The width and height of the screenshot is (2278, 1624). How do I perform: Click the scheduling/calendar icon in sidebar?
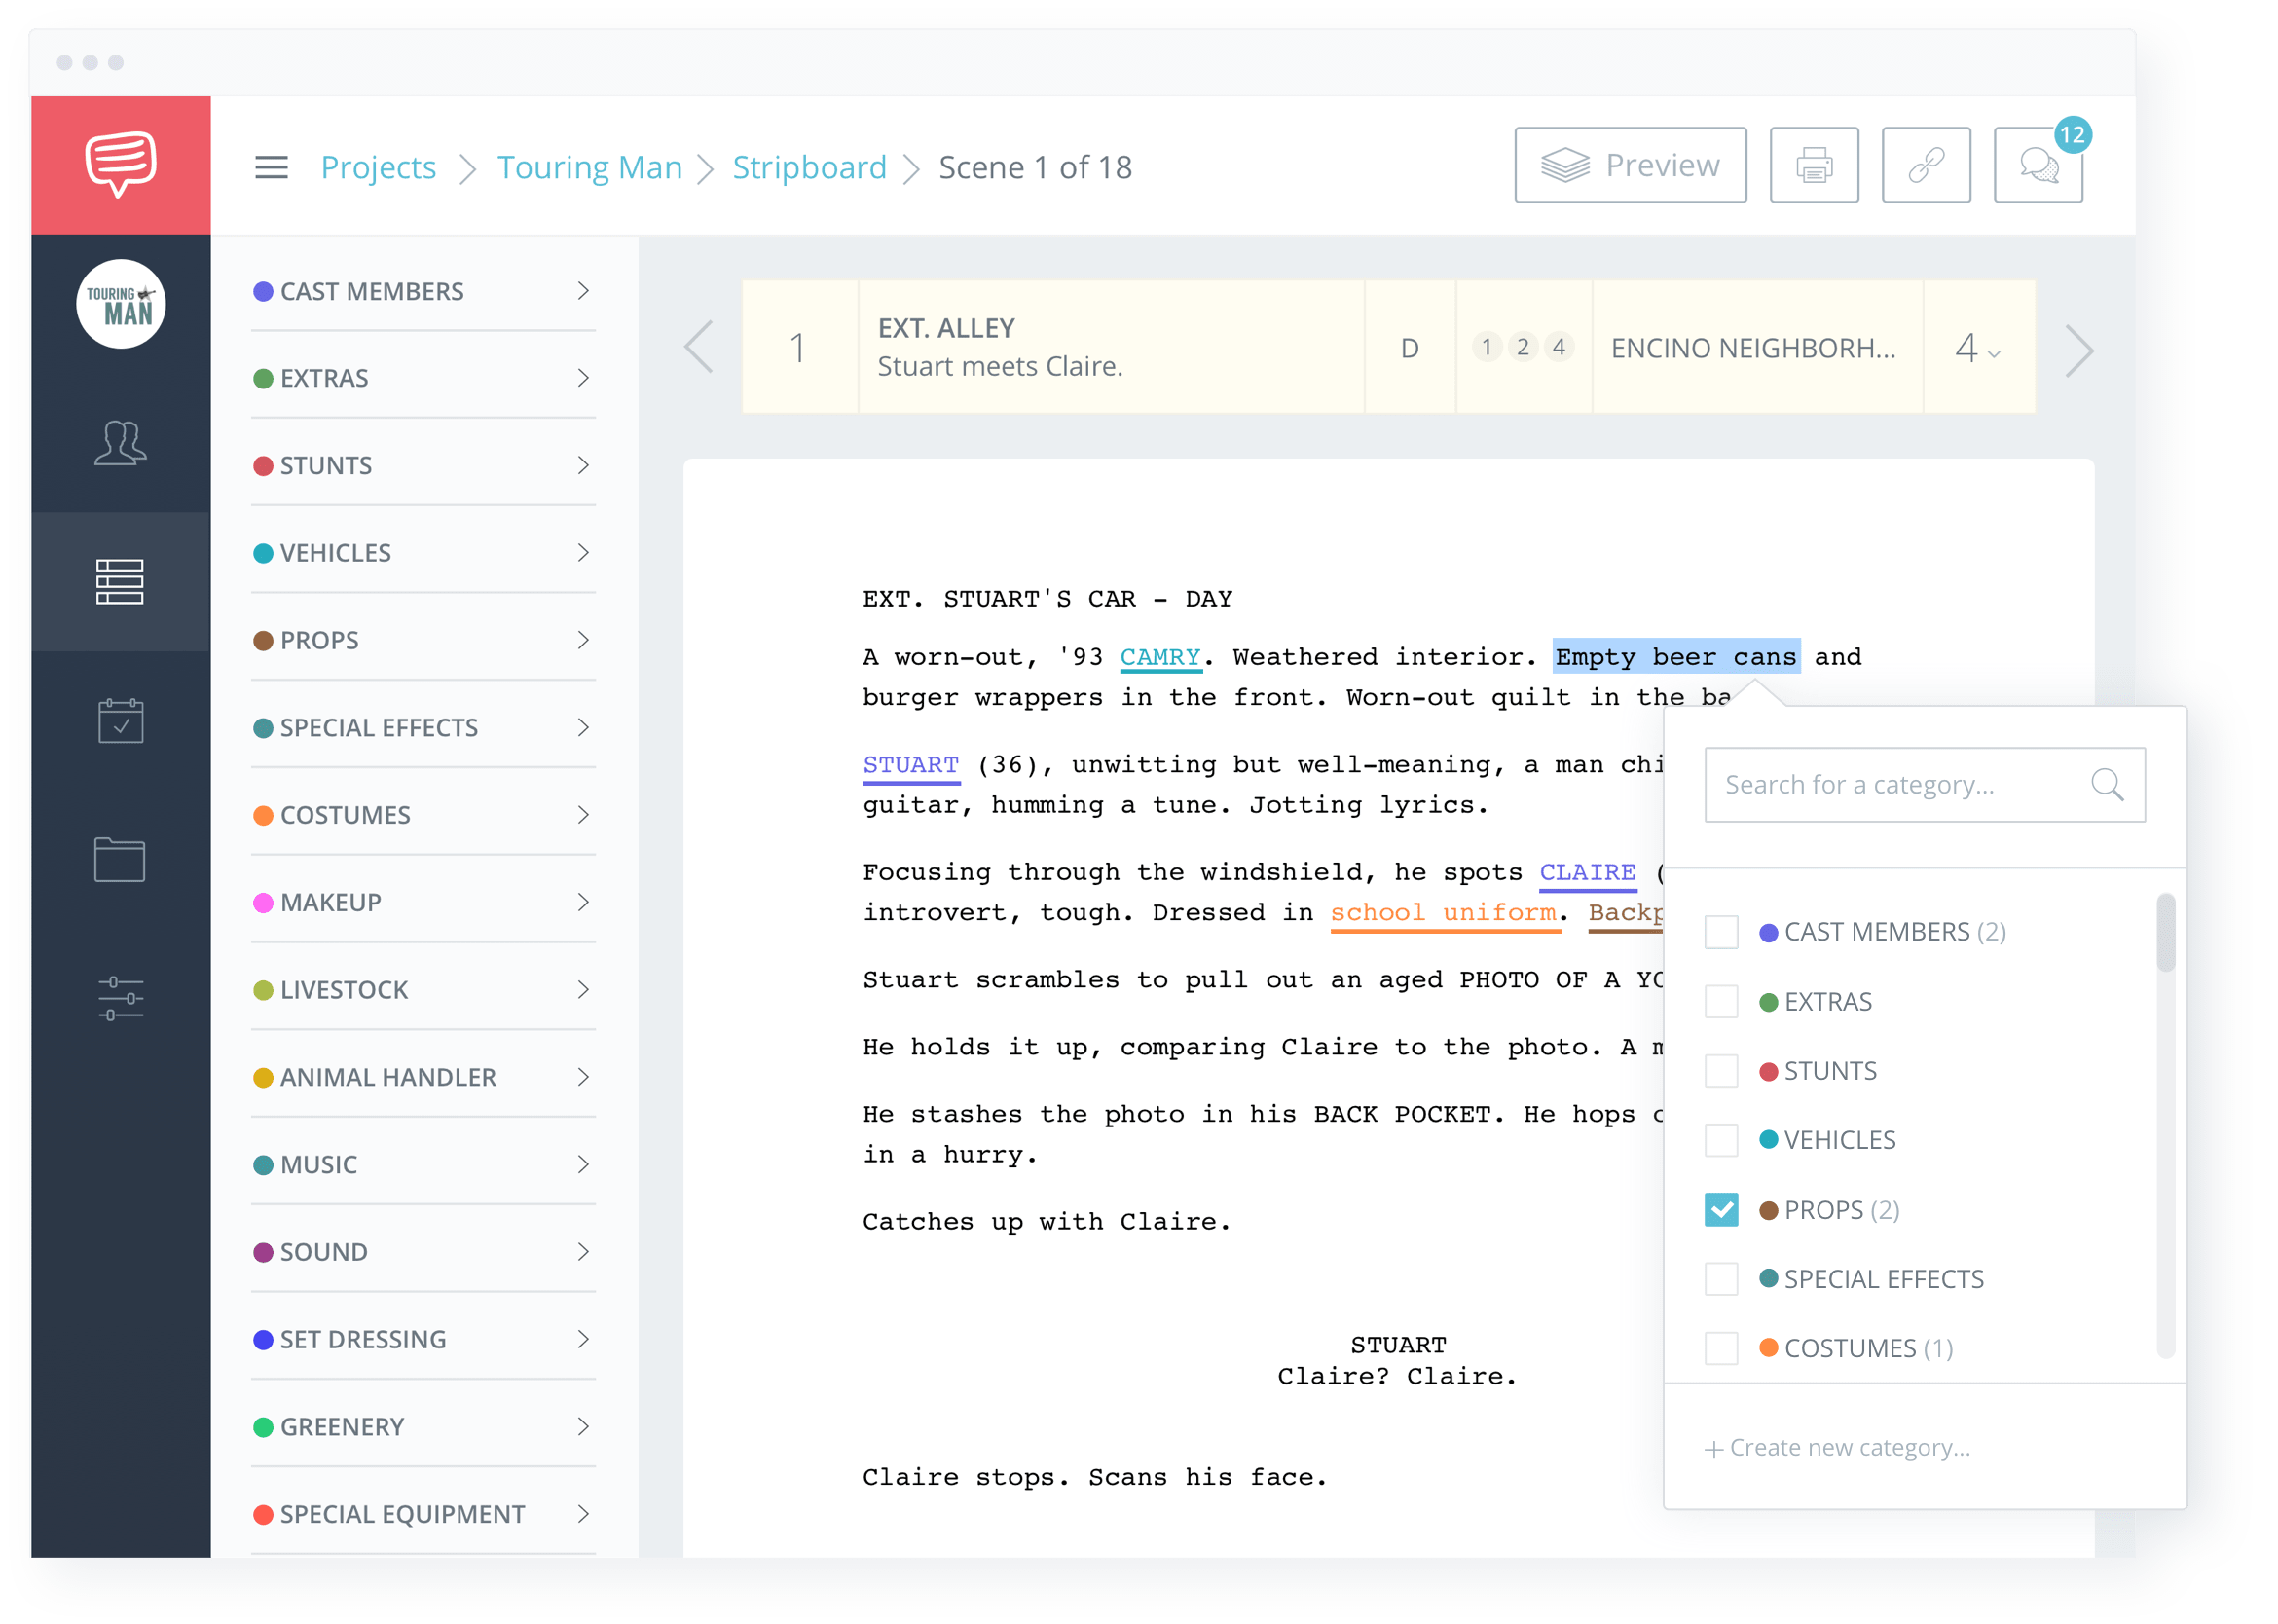(120, 726)
